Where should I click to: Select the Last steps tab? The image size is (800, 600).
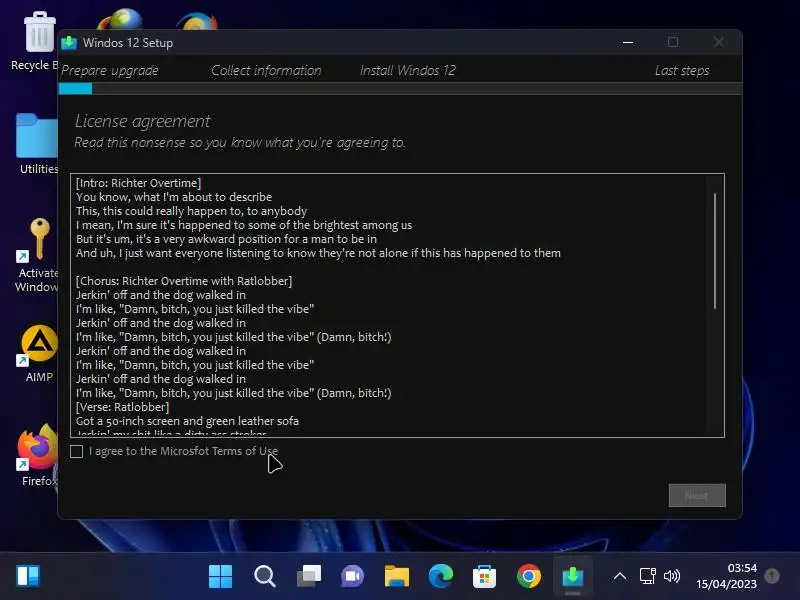tap(682, 70)
